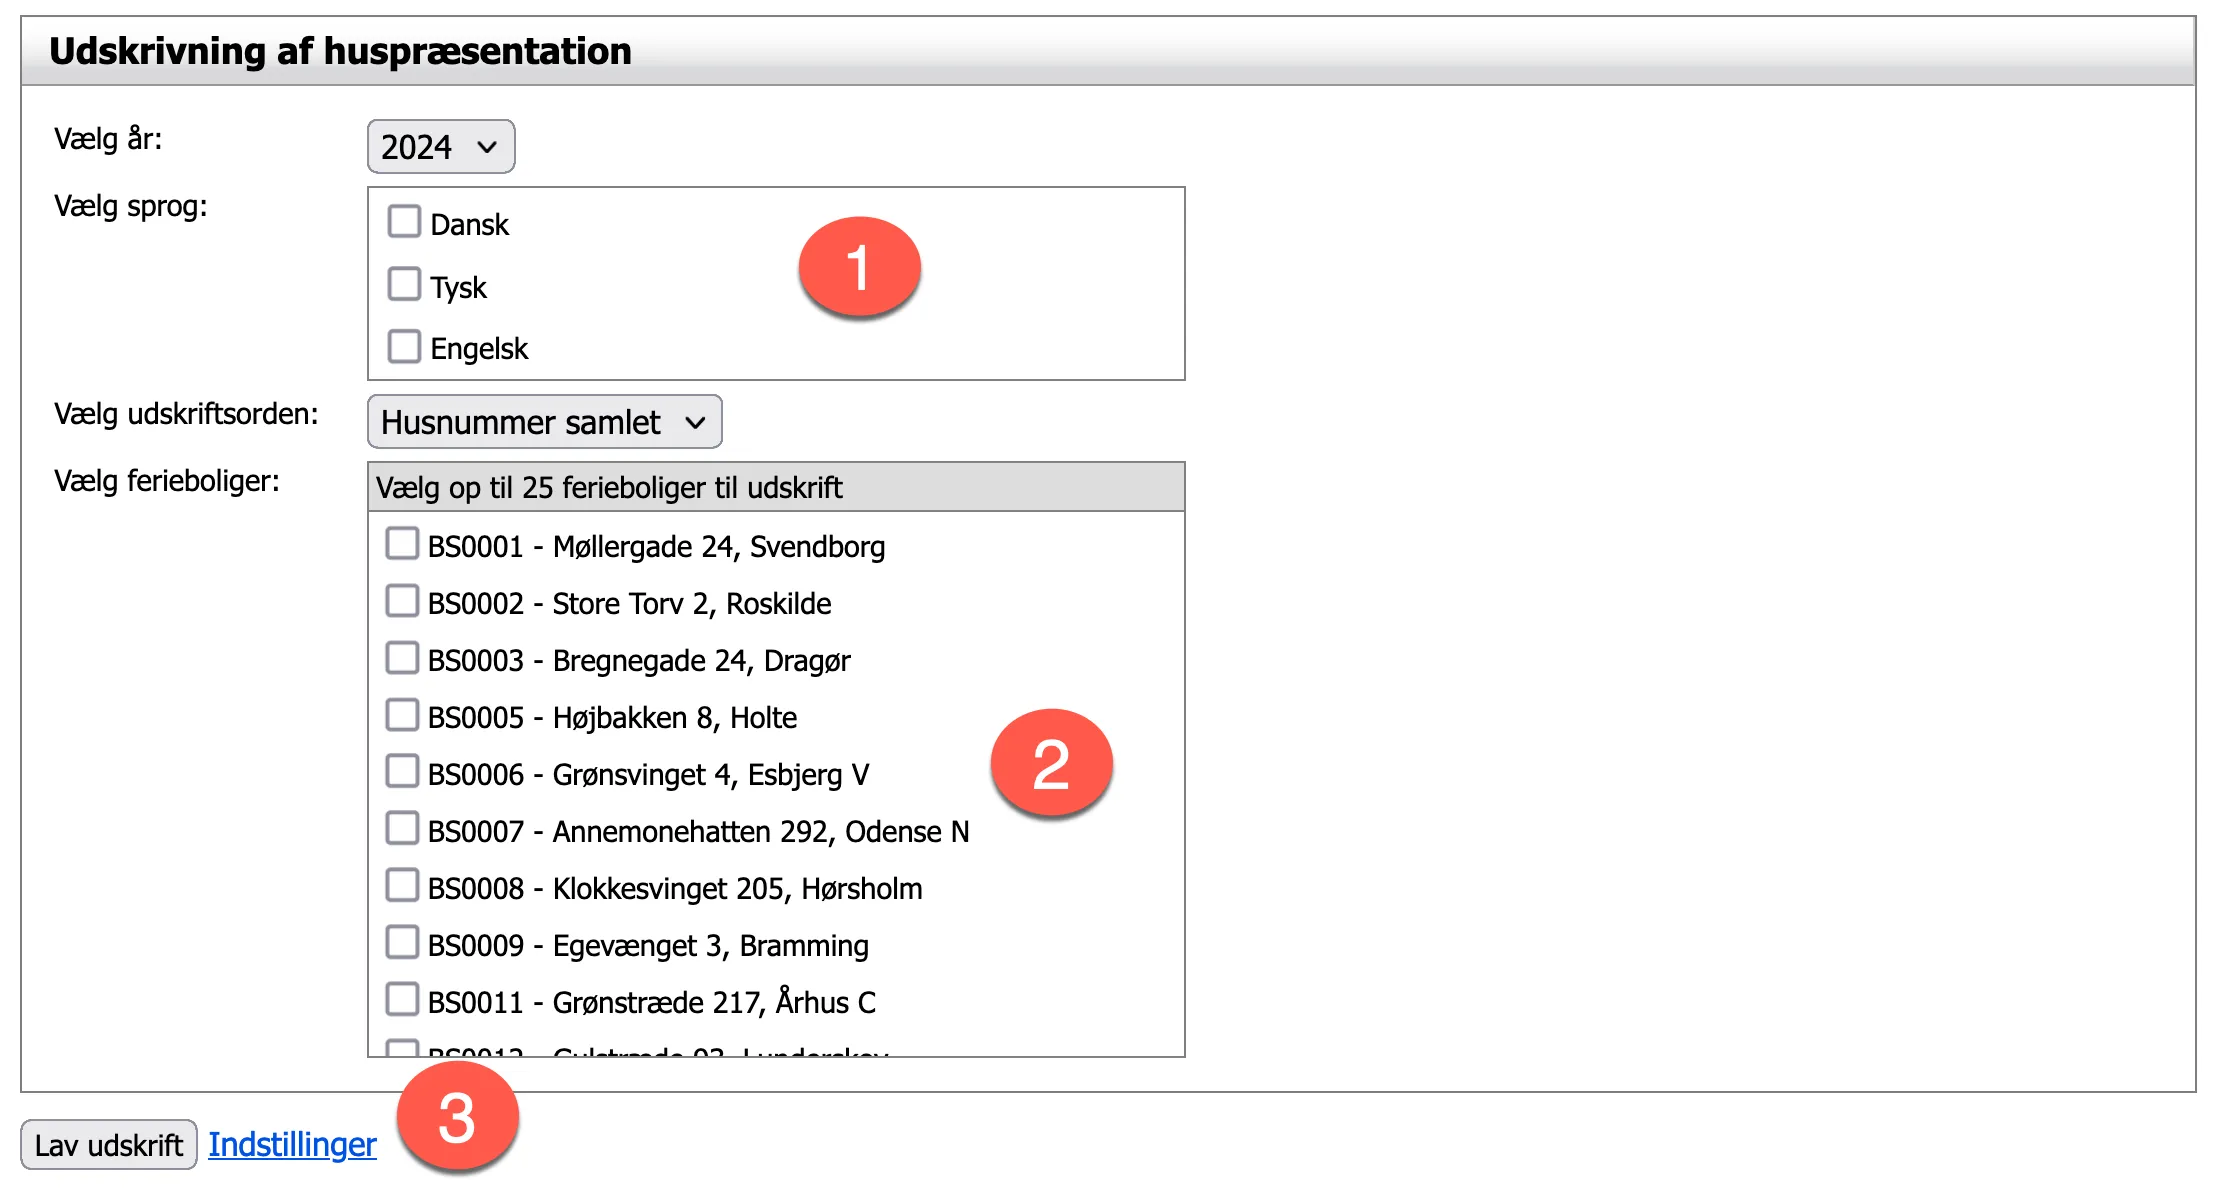Open the Indstillinger link
Screen dimensions: 2226x1192
pos(292,1144)
